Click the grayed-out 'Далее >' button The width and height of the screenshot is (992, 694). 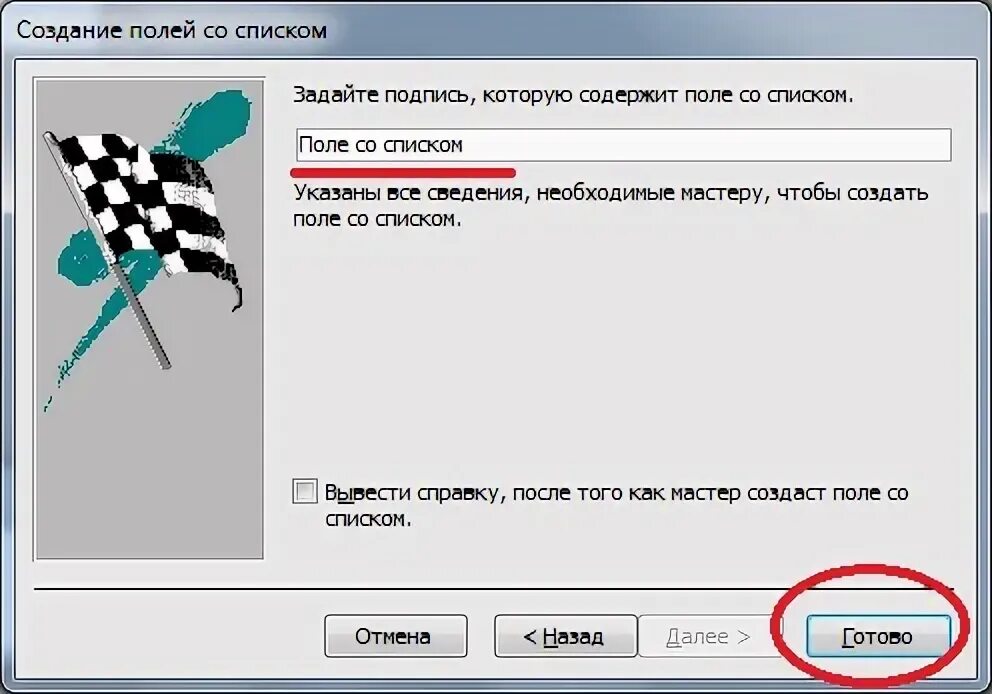point(709,636)
